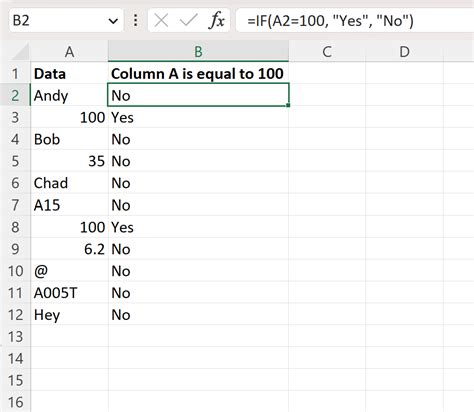
Task: Select the 'Data' header cell
Action: point(69,73)
